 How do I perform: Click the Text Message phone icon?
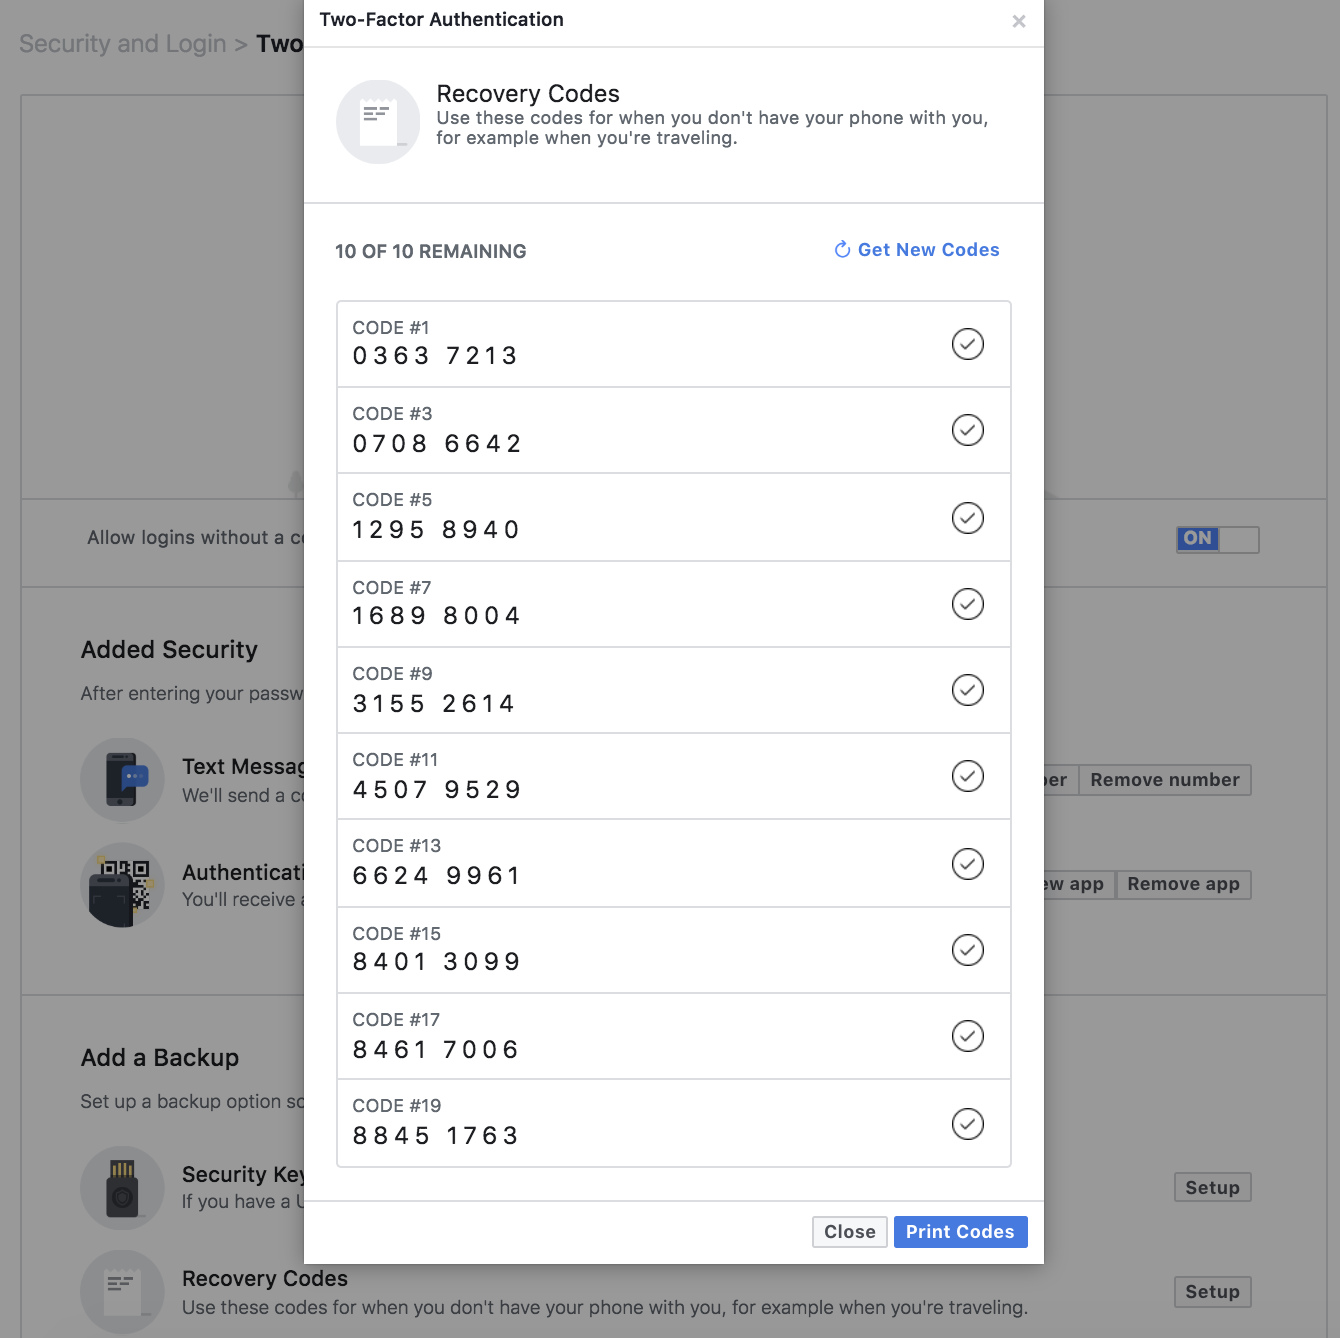click(x=122, y=780)
